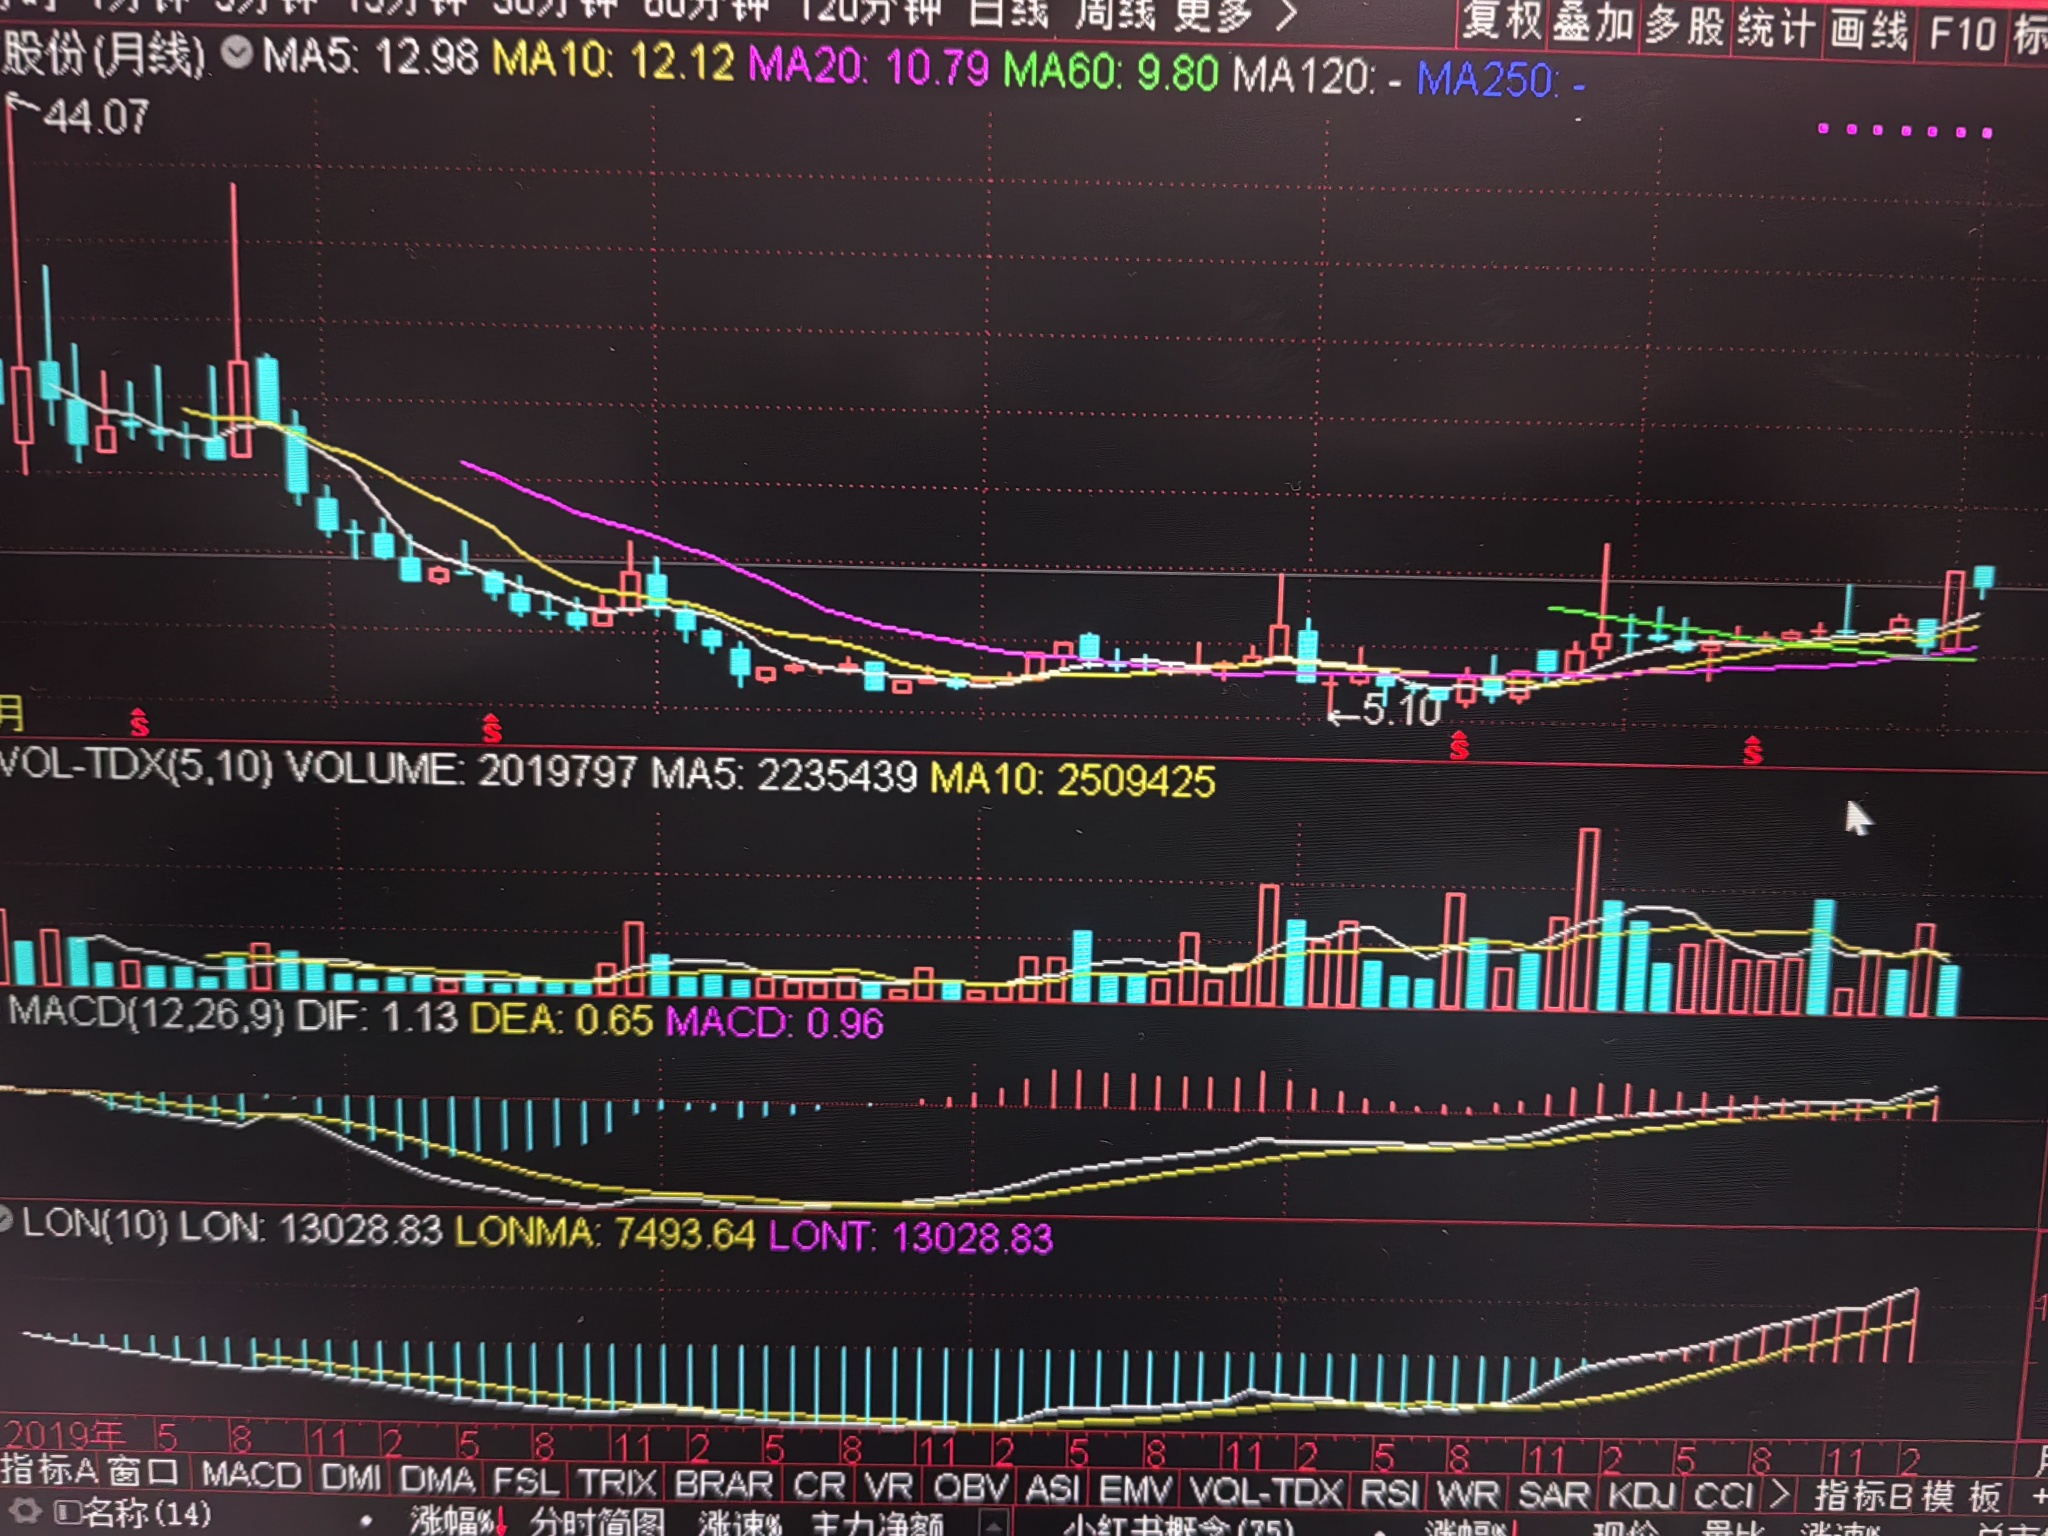Viewport: 2048px width, 1536px height.
Task: Select the 周线 weekly period tab
Action: point(1116,14)
